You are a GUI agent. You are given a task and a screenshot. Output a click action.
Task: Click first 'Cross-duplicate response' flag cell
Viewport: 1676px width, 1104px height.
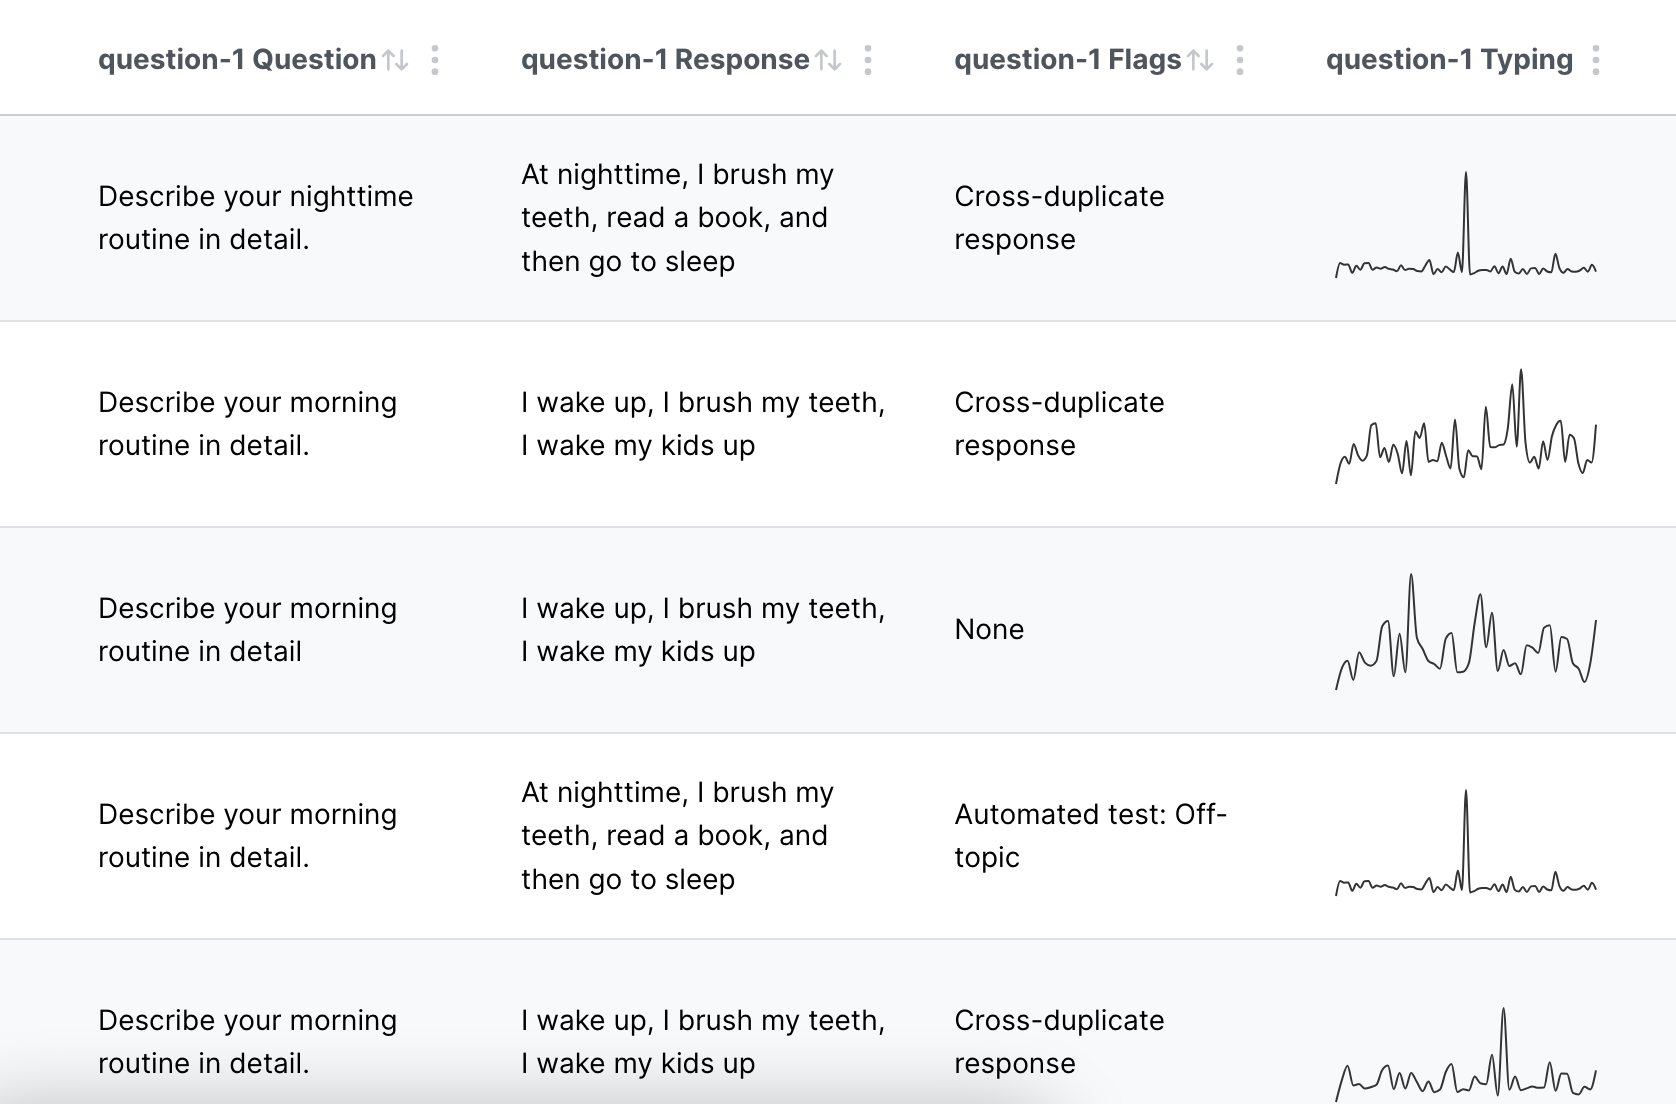(1059, 218)
